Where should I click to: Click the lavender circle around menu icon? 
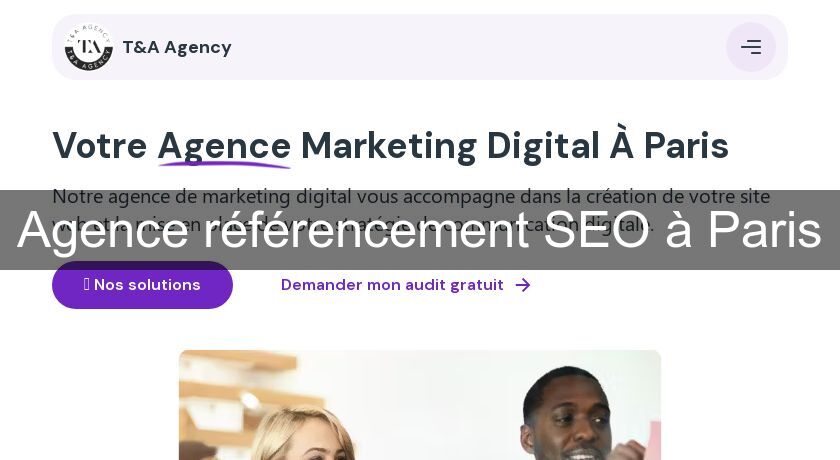(x=751, y=47)
